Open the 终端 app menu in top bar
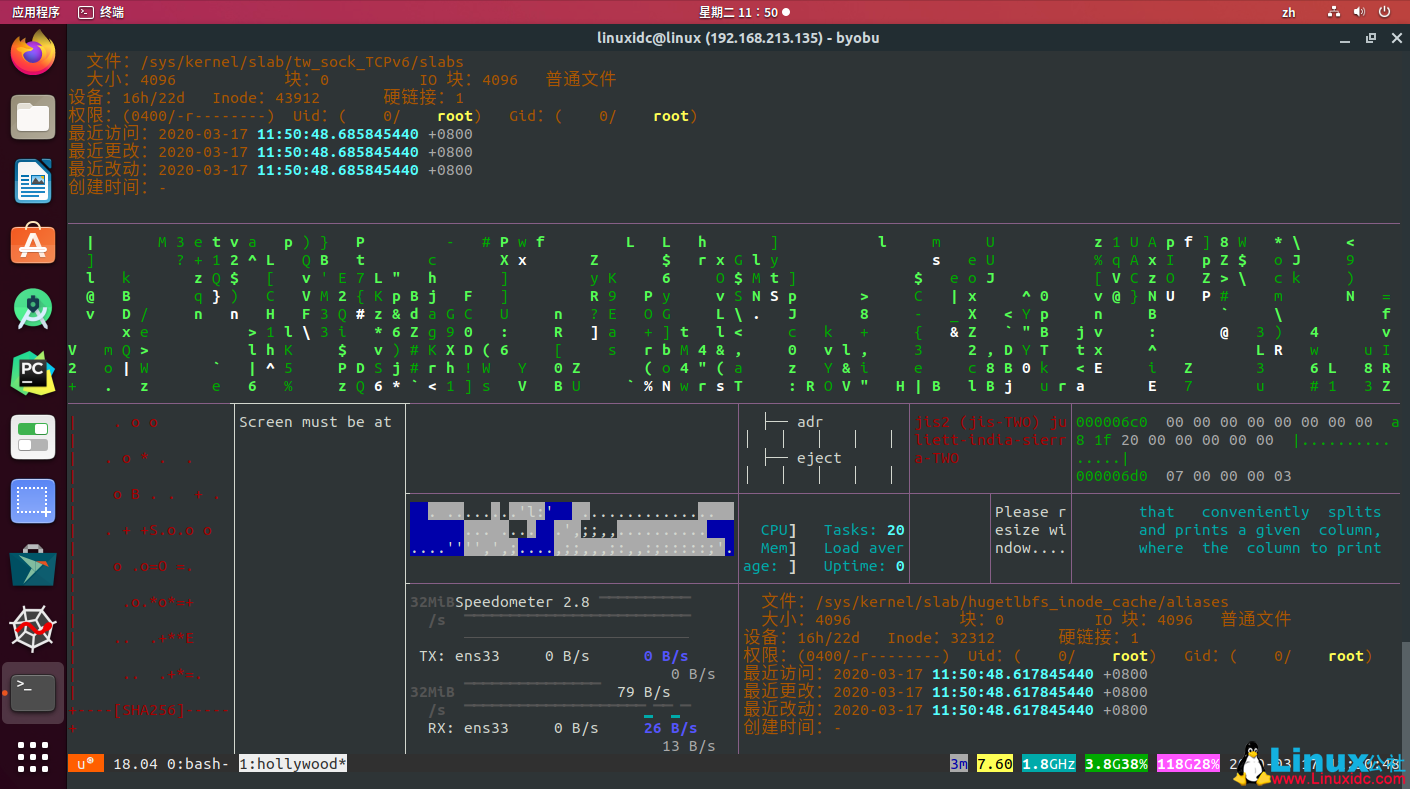 click(x=102, y=12)
